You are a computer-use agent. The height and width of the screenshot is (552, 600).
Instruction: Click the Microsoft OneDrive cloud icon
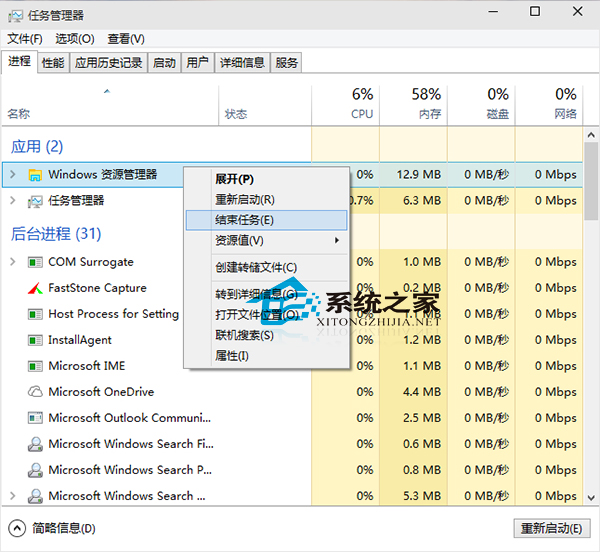pyautogui.click(x=35, y=392)
